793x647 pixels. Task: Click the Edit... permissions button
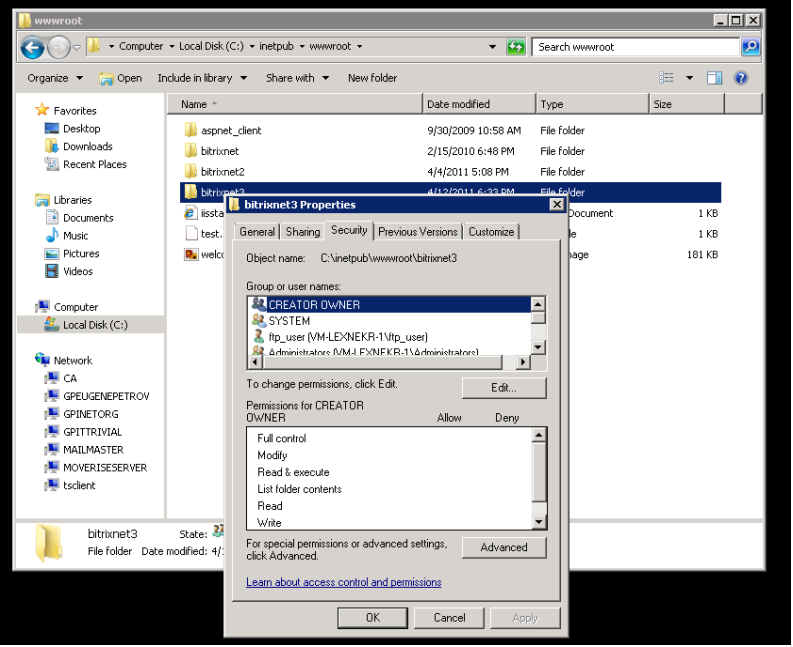coord(504,389)
